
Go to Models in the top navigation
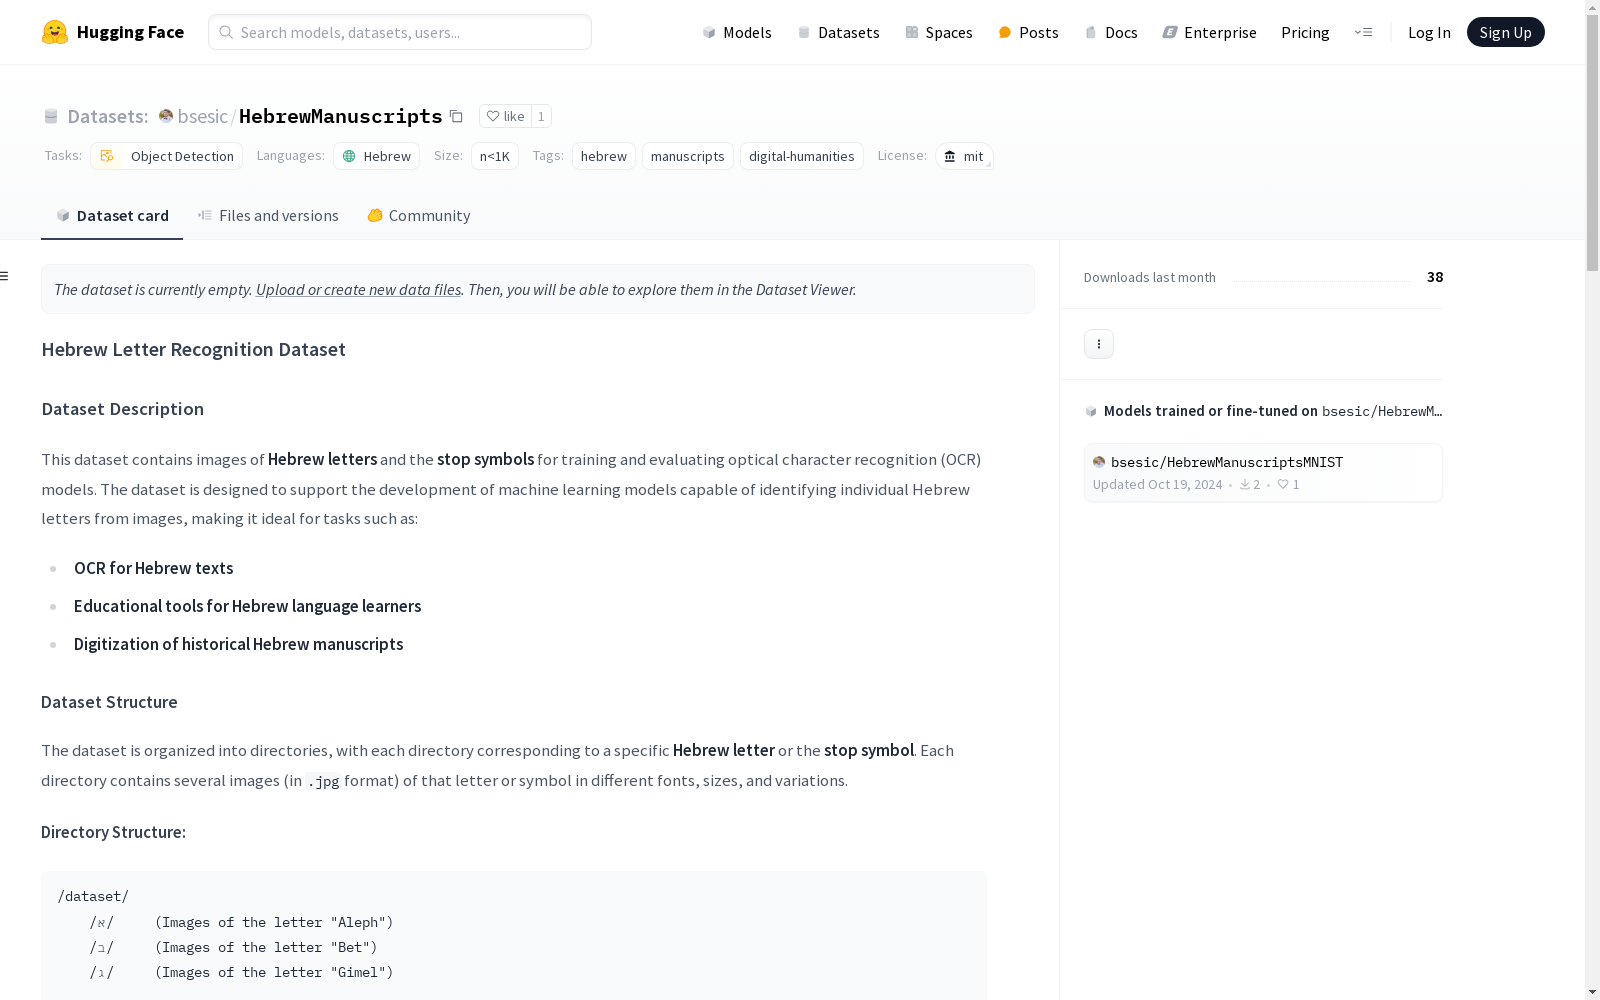[737, 32]
